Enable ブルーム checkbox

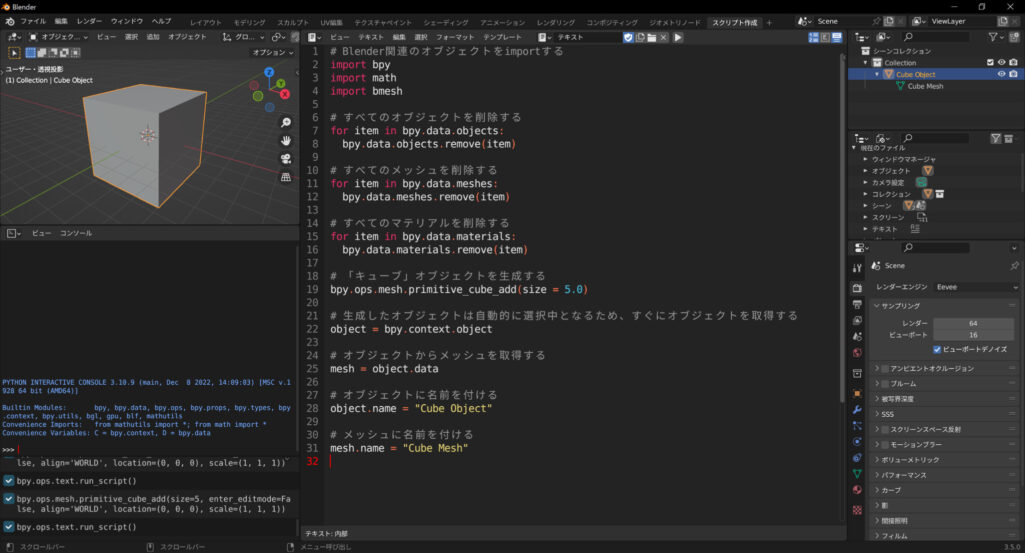click(884, 384)
